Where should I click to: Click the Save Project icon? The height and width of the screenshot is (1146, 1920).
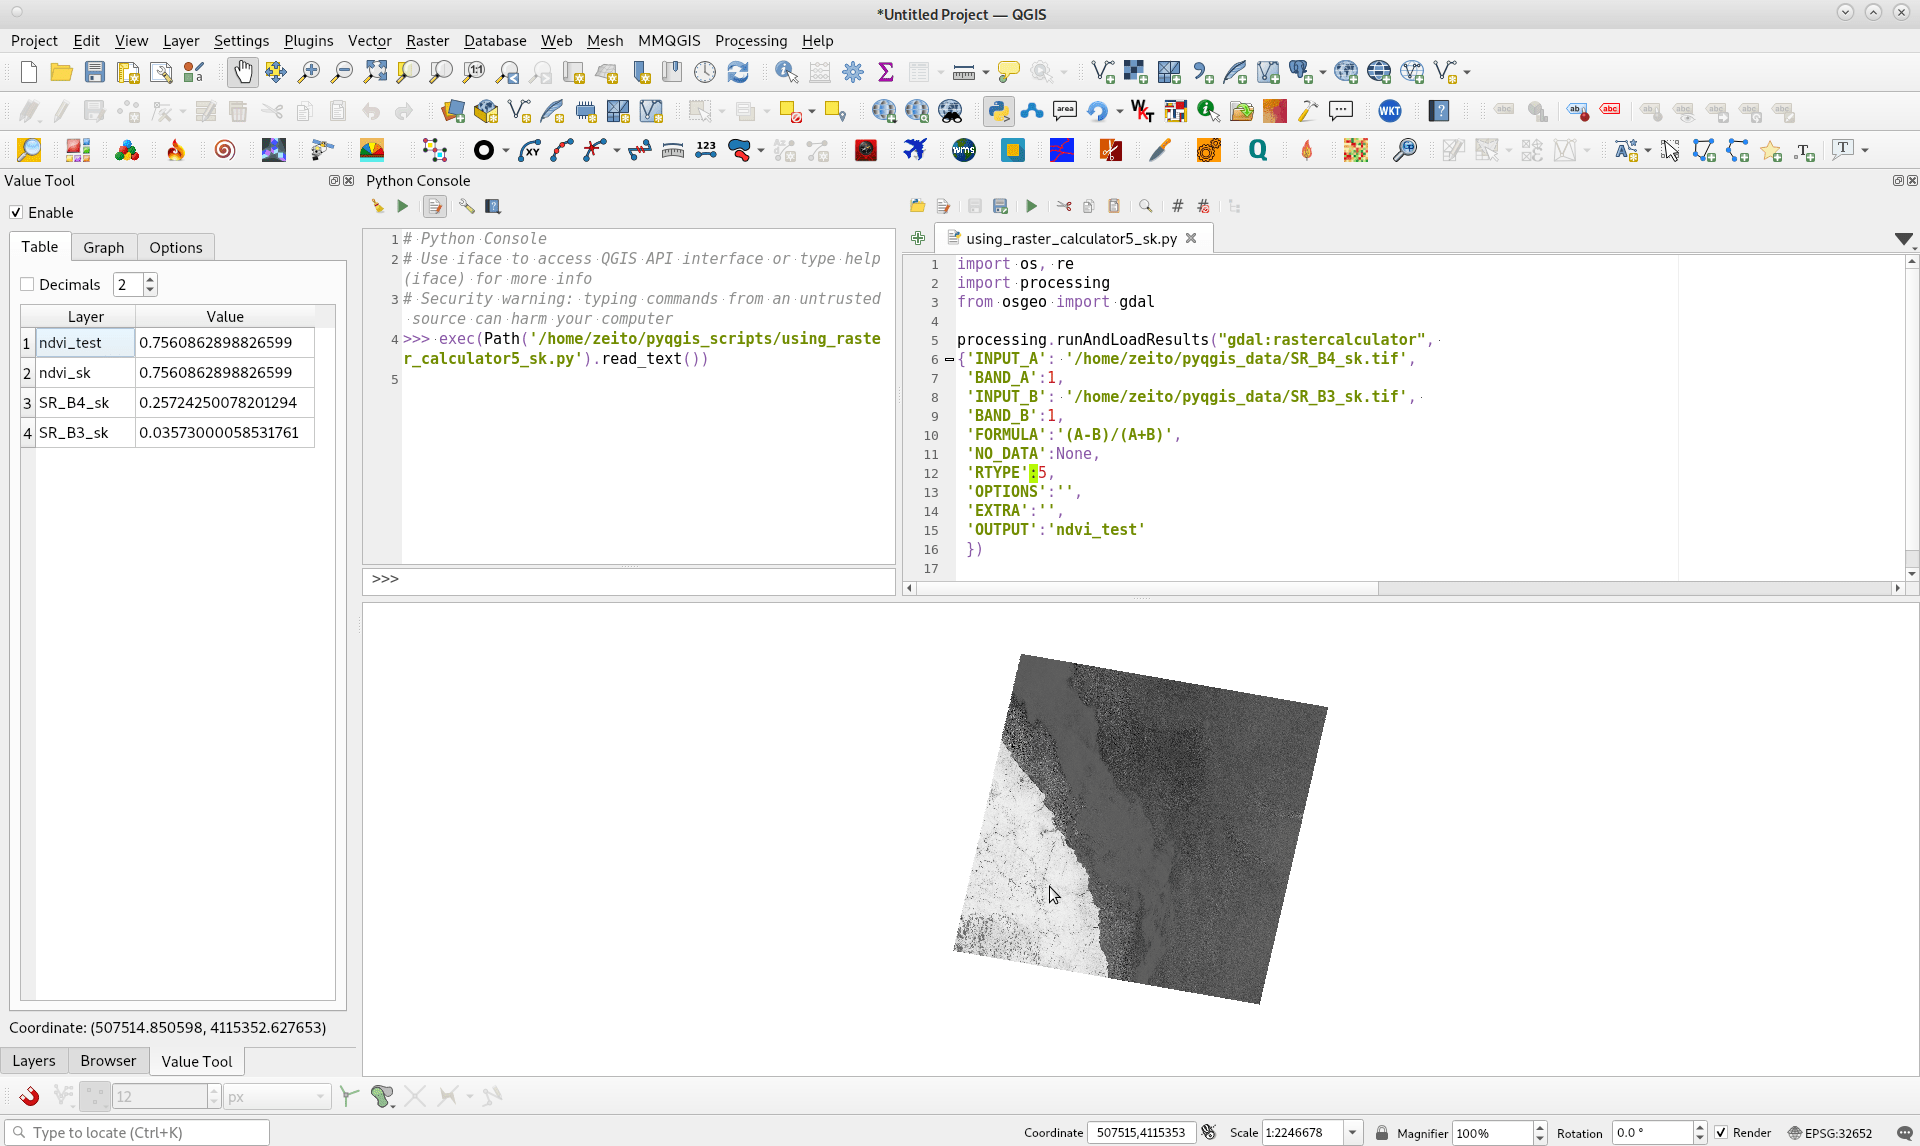(x=94, y=72)
